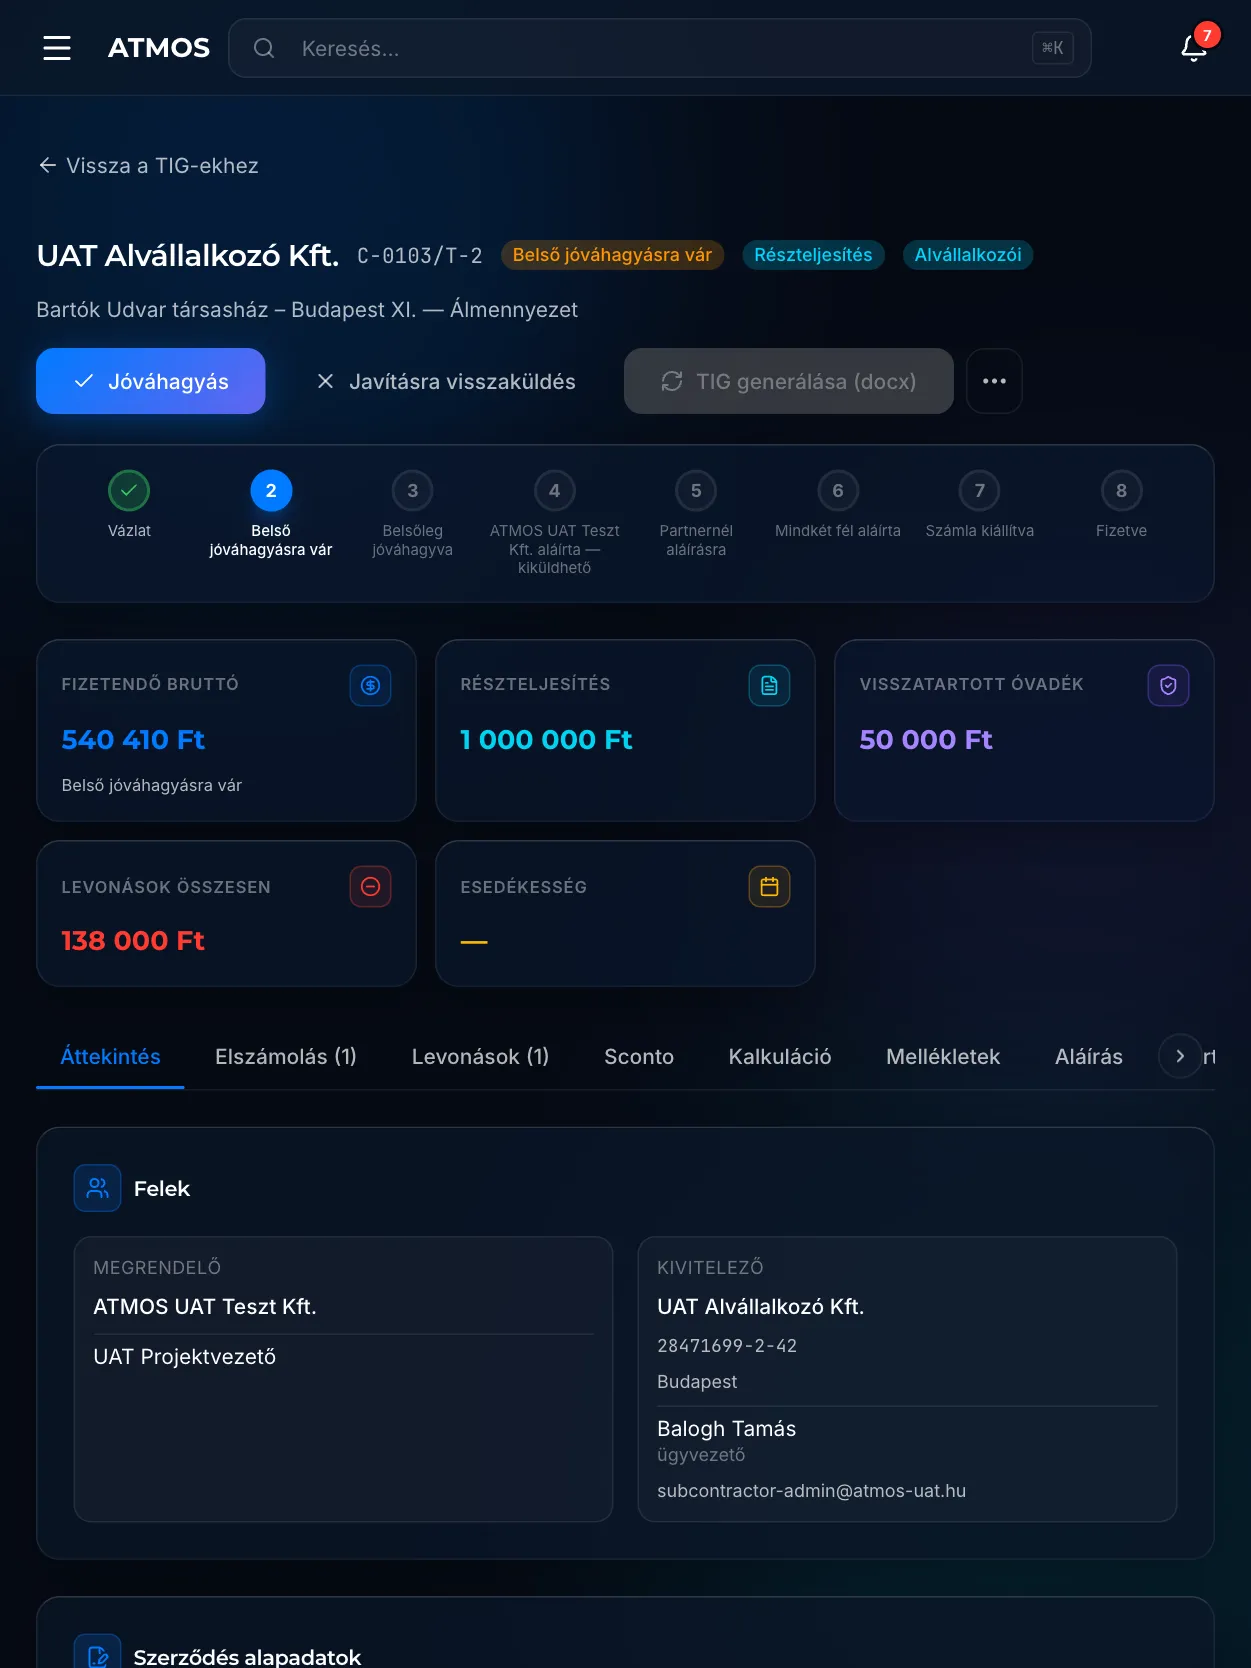Image resolution: width=1251 pixels, height=1668 pixels.
Task: Expand more tabs with the right chevron
Action: 1180,1056
